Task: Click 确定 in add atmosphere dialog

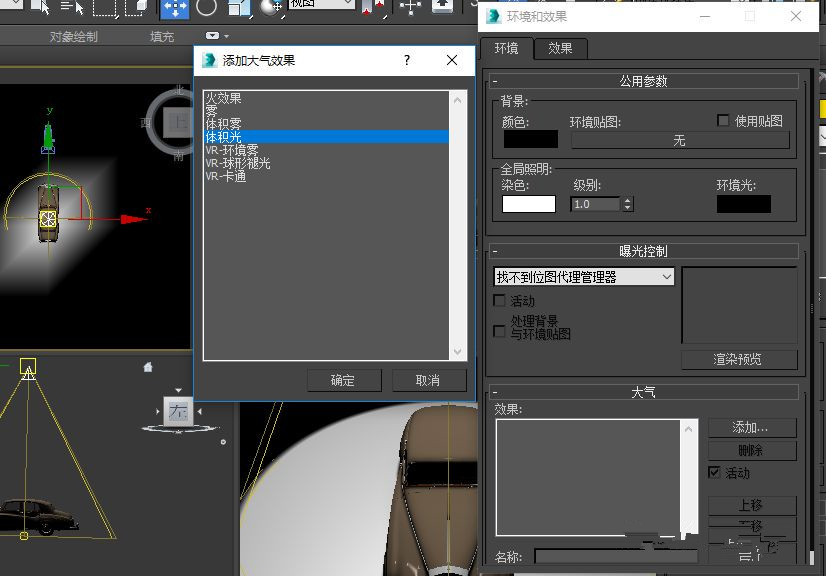Action: click(x=343, y=380)
